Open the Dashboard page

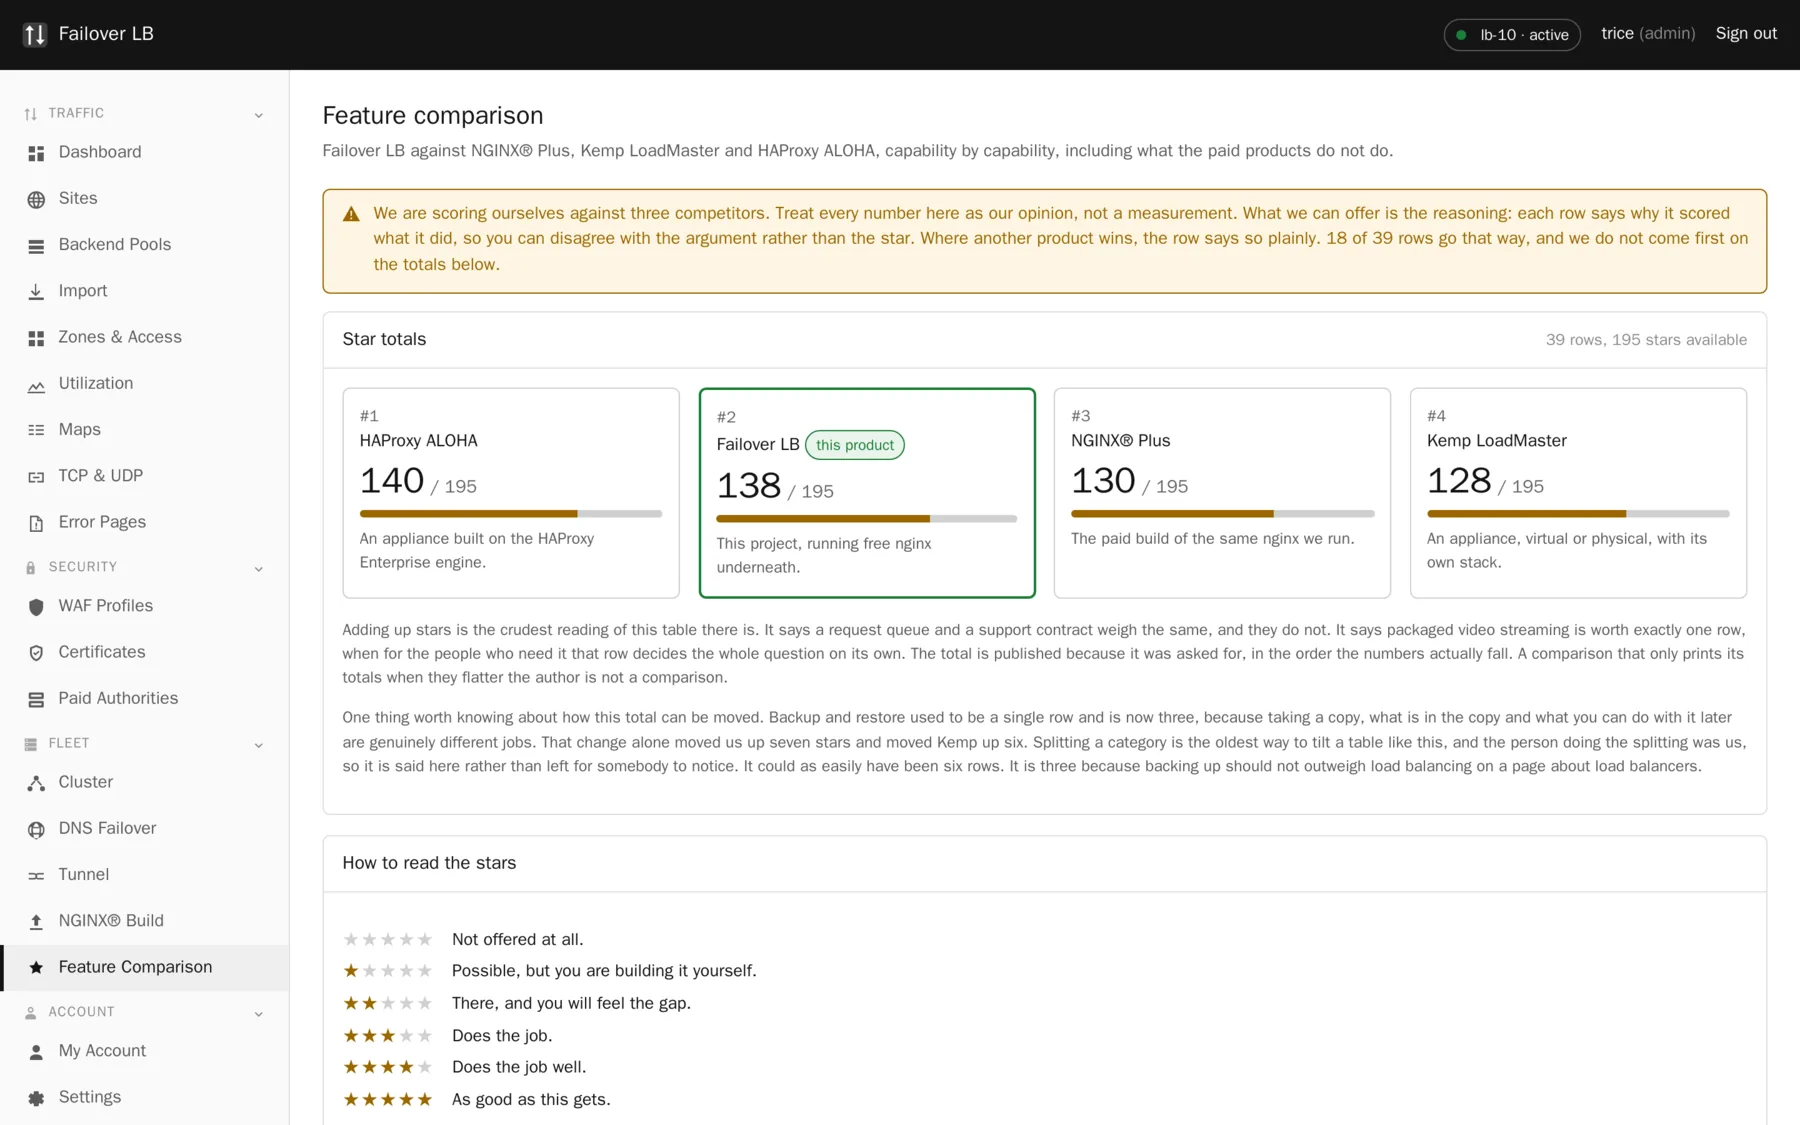pos(145,152)
